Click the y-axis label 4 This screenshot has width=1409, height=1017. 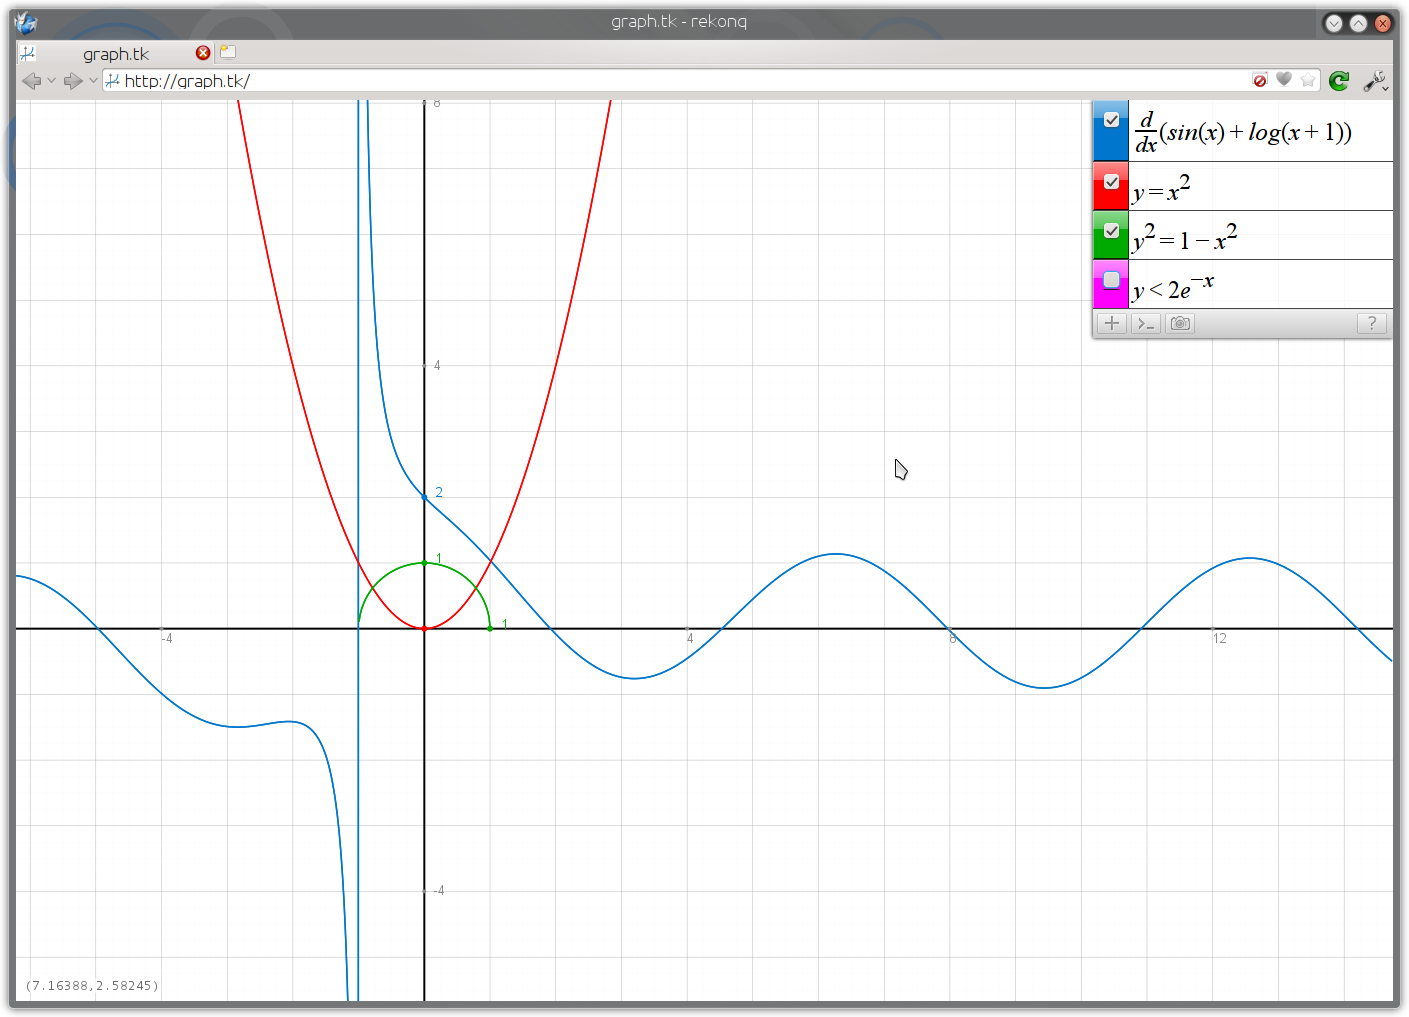tap(437, 365)
